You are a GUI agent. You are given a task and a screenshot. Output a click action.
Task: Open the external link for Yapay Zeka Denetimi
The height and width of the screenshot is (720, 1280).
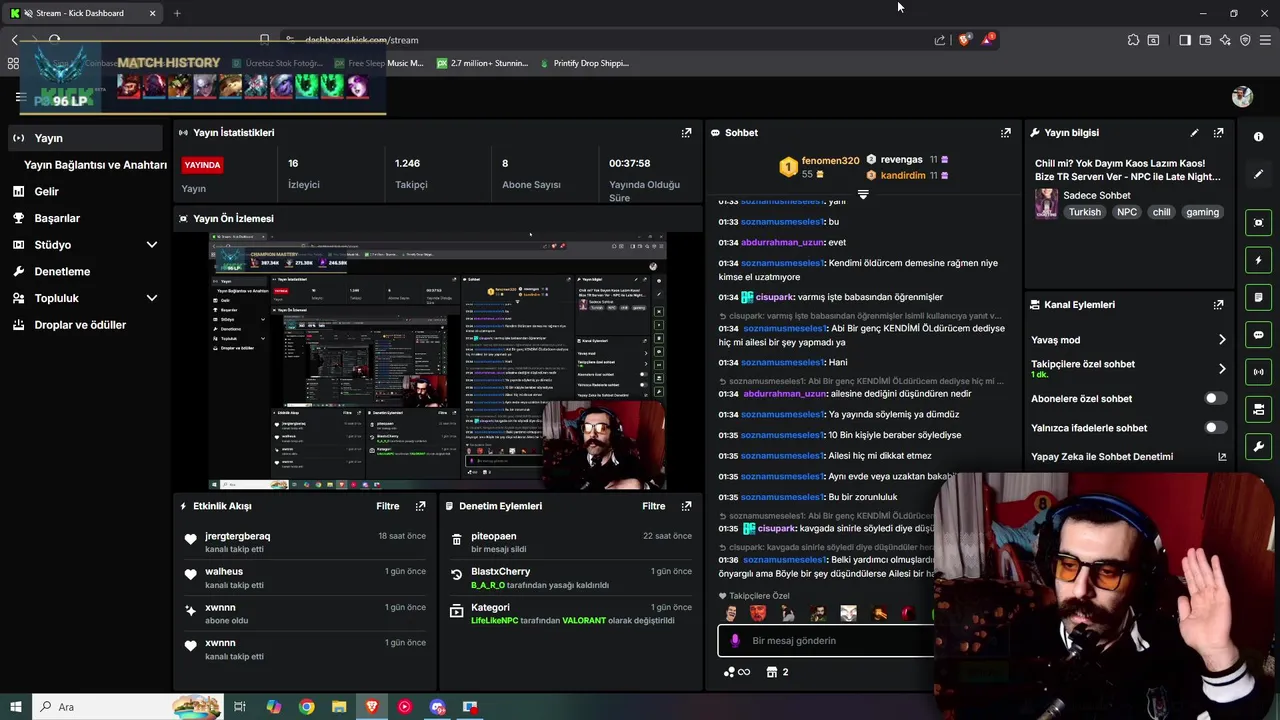click(x=1222, y=457)
